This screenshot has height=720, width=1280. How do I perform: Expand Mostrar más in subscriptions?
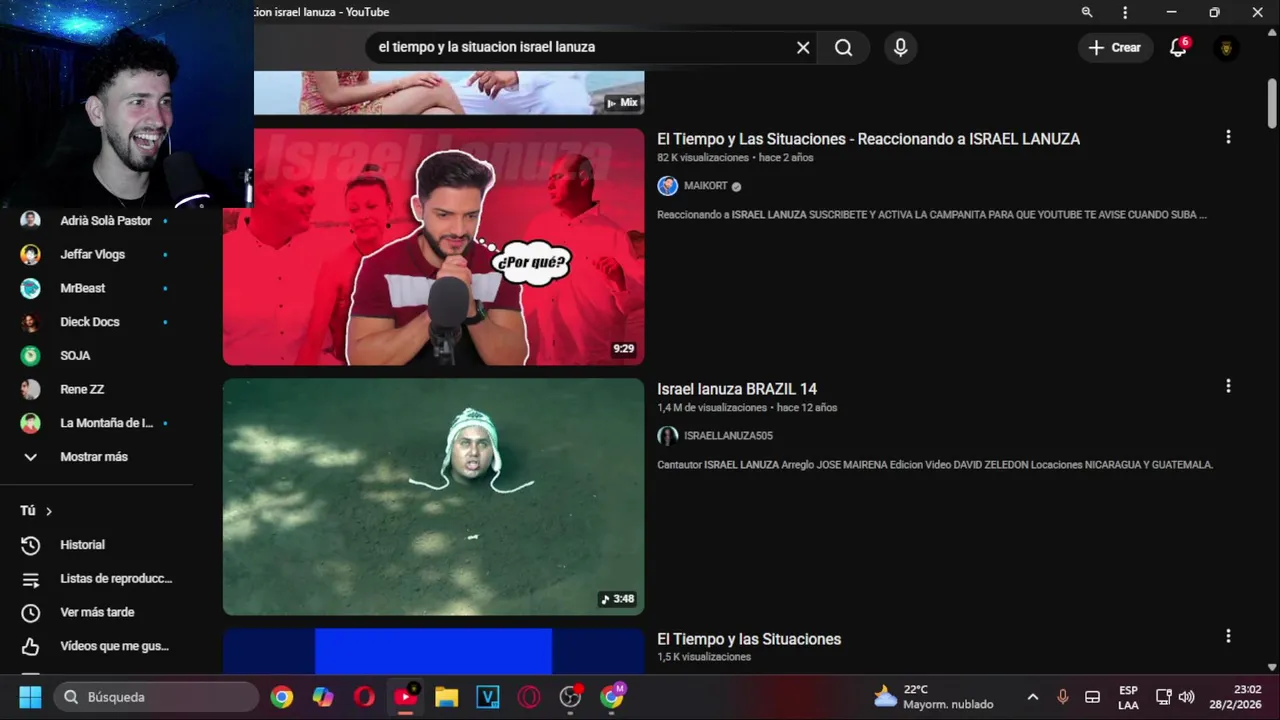(x=96, y=457)
